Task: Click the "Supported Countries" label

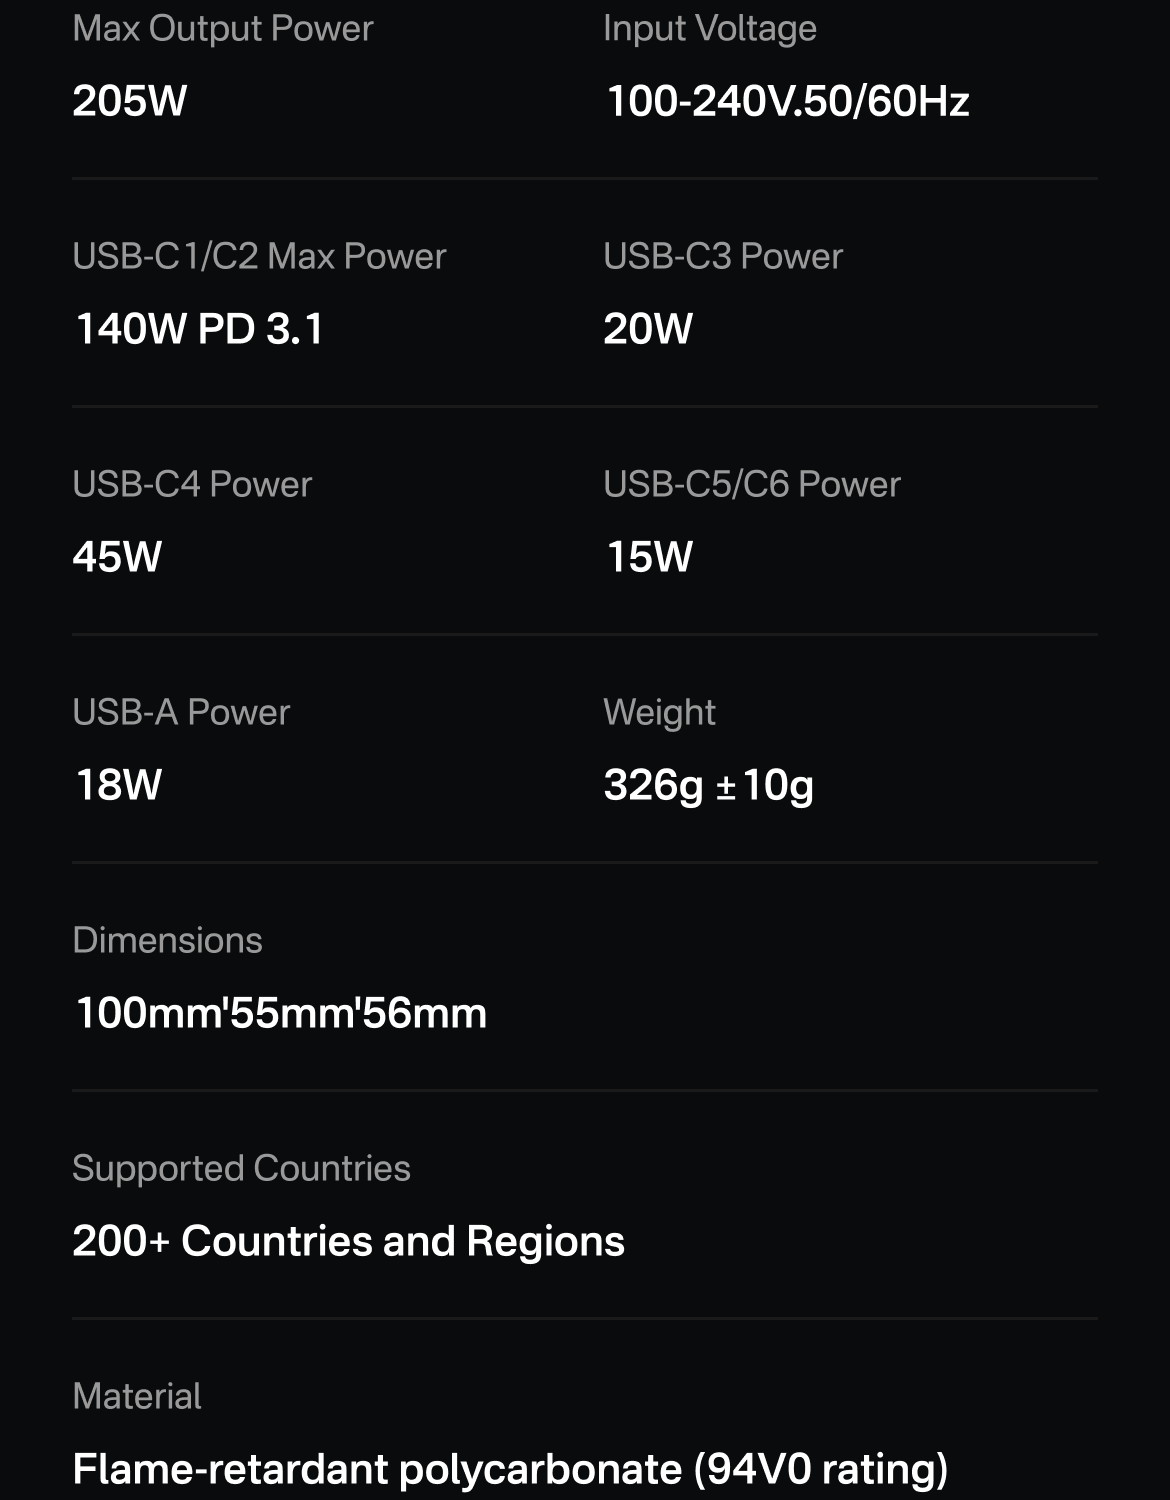Action: point(241,1168)
